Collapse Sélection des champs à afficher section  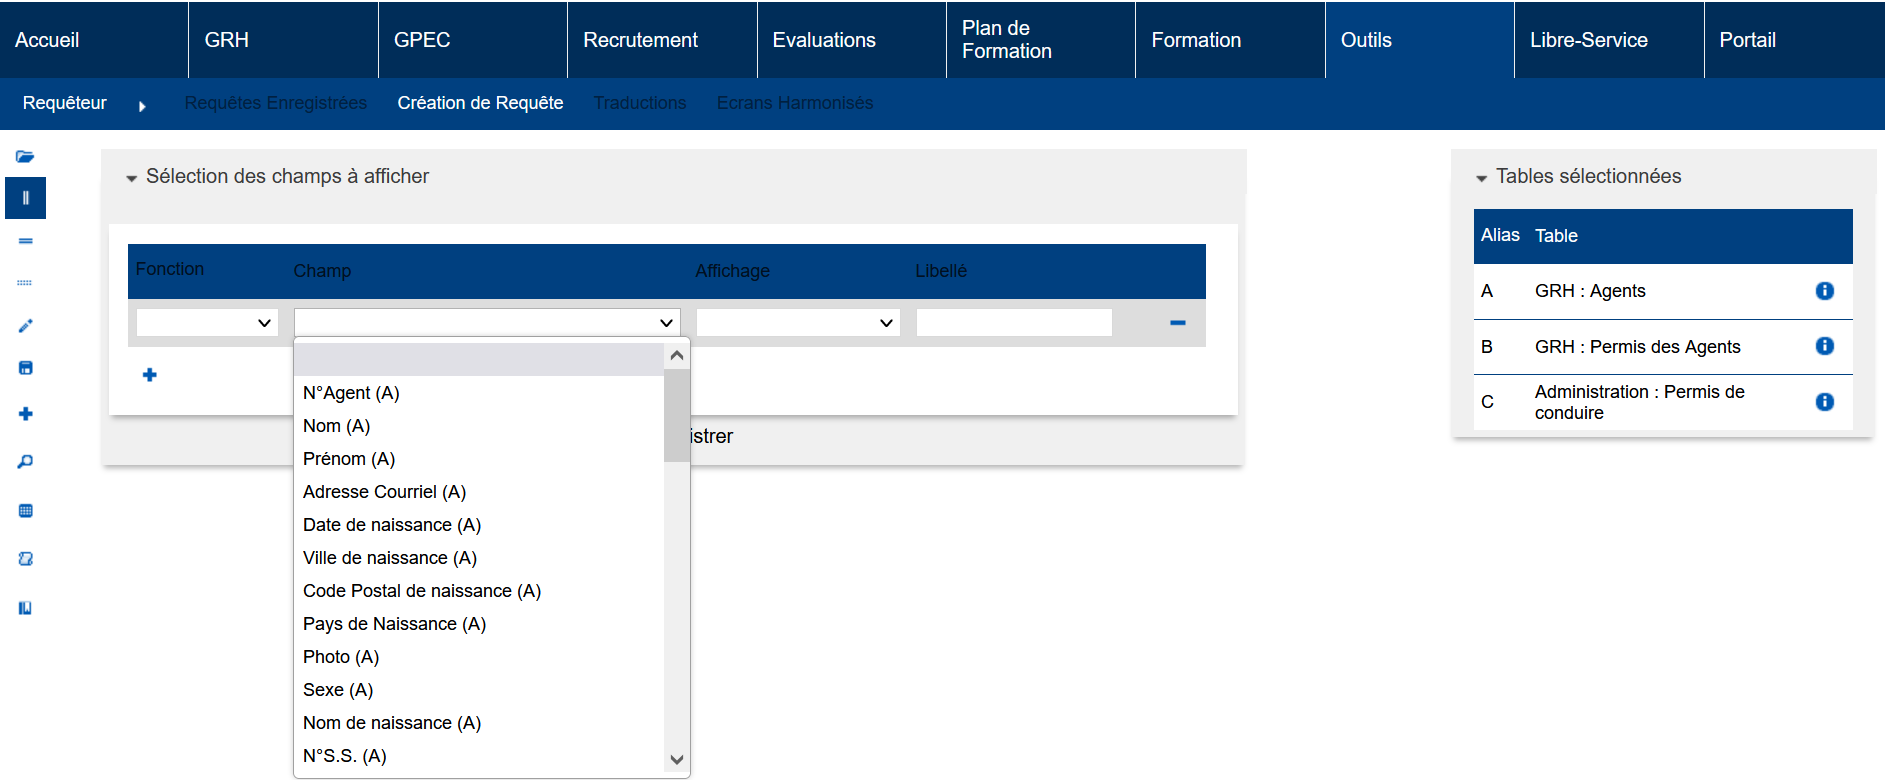[131, 178]
